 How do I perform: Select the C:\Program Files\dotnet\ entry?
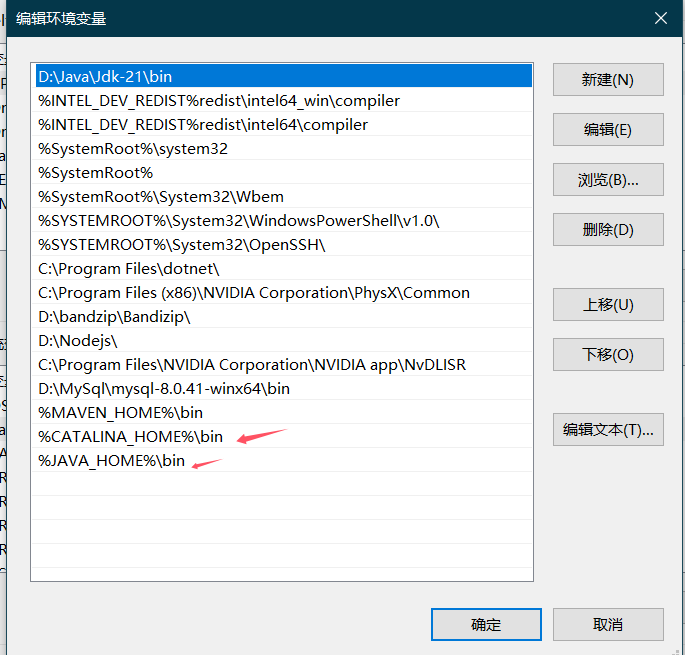(x=128, y=268)
